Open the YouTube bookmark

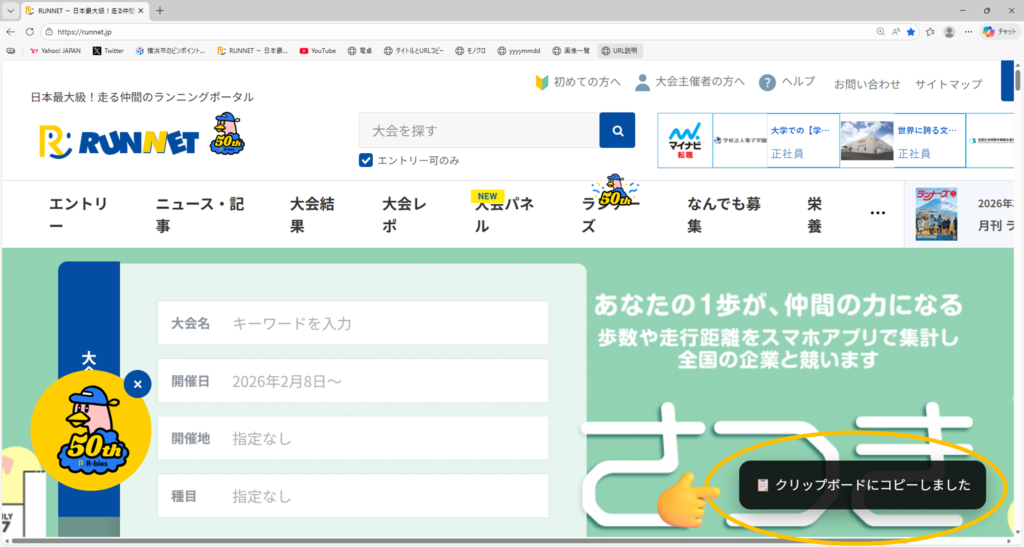pyautogui.click(x=317, y=50)
